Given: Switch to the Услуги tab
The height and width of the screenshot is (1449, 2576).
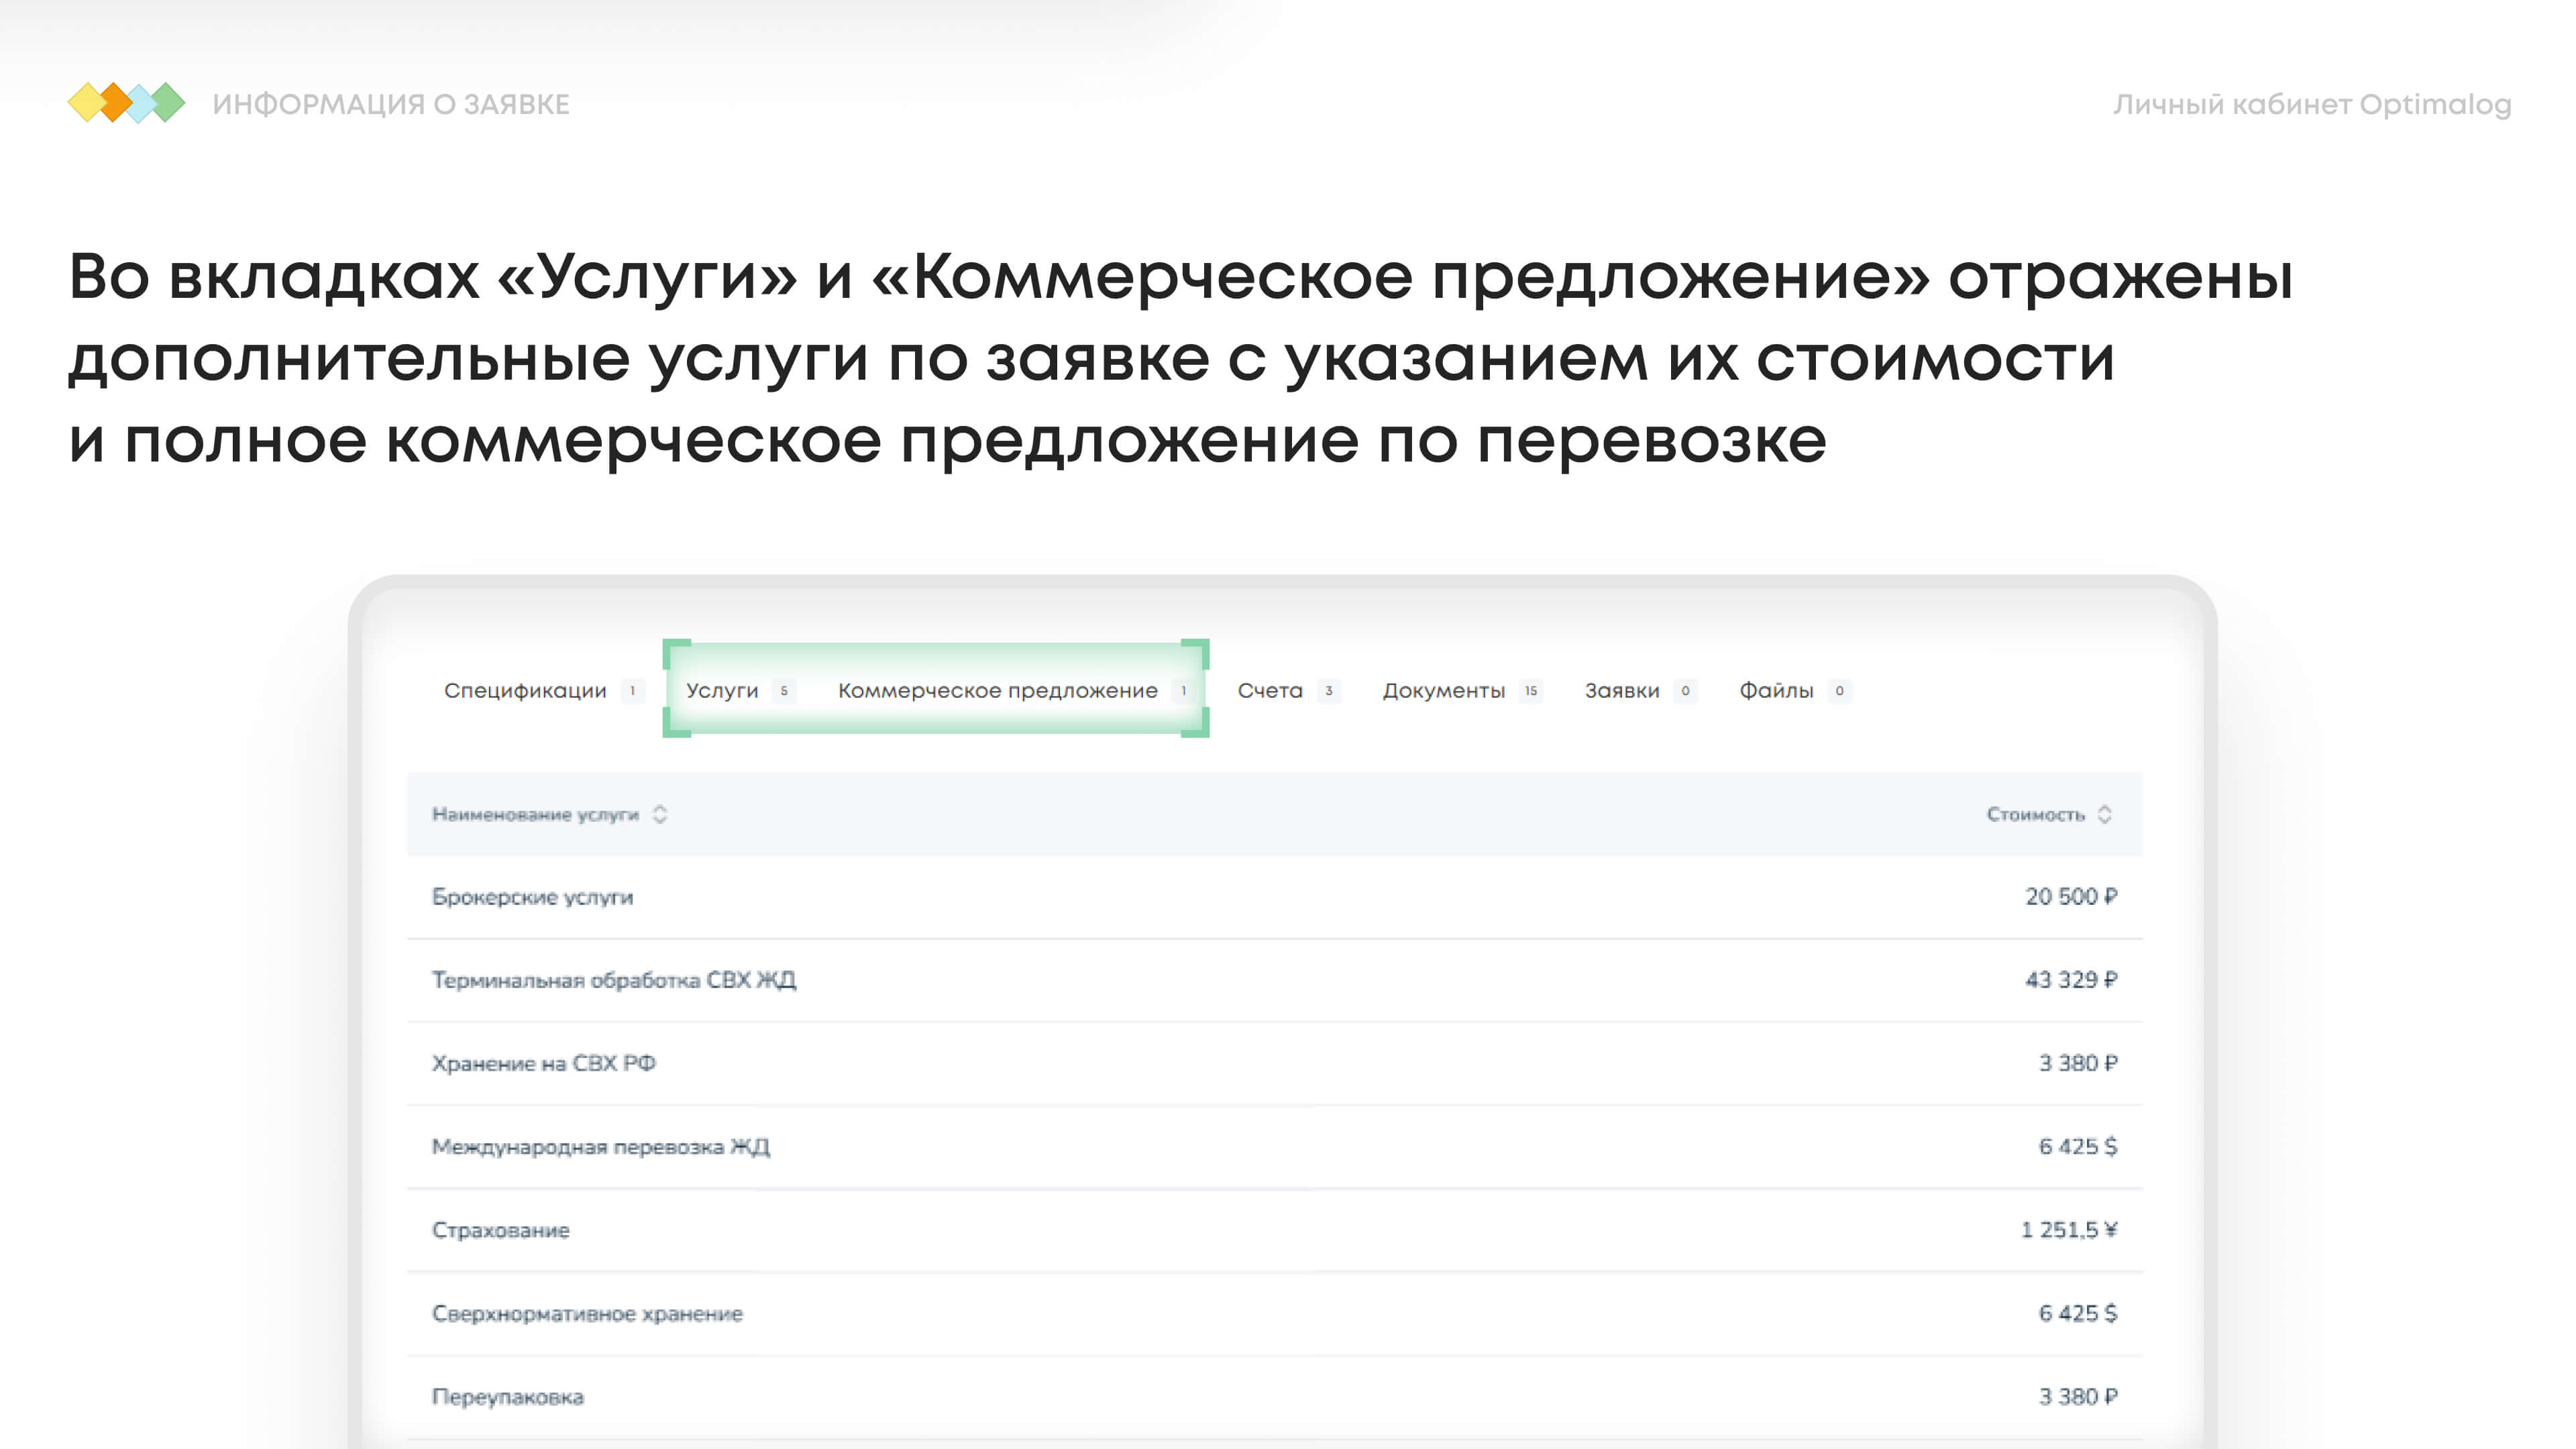Looking at the screenshot, I should click(722, 691).
